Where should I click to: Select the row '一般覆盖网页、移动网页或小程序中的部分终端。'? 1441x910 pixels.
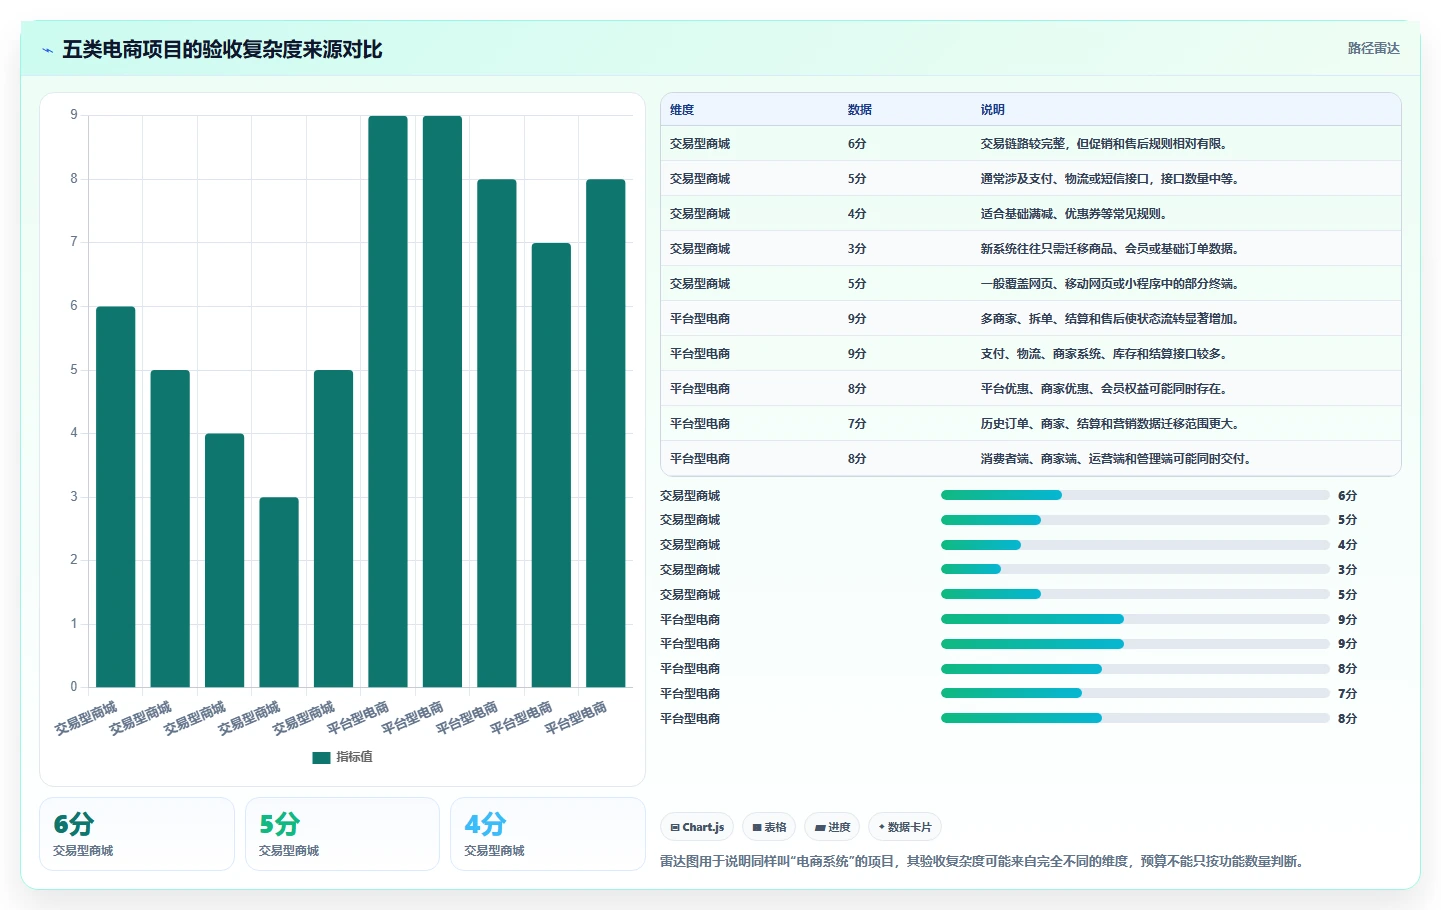(1030, 284)
